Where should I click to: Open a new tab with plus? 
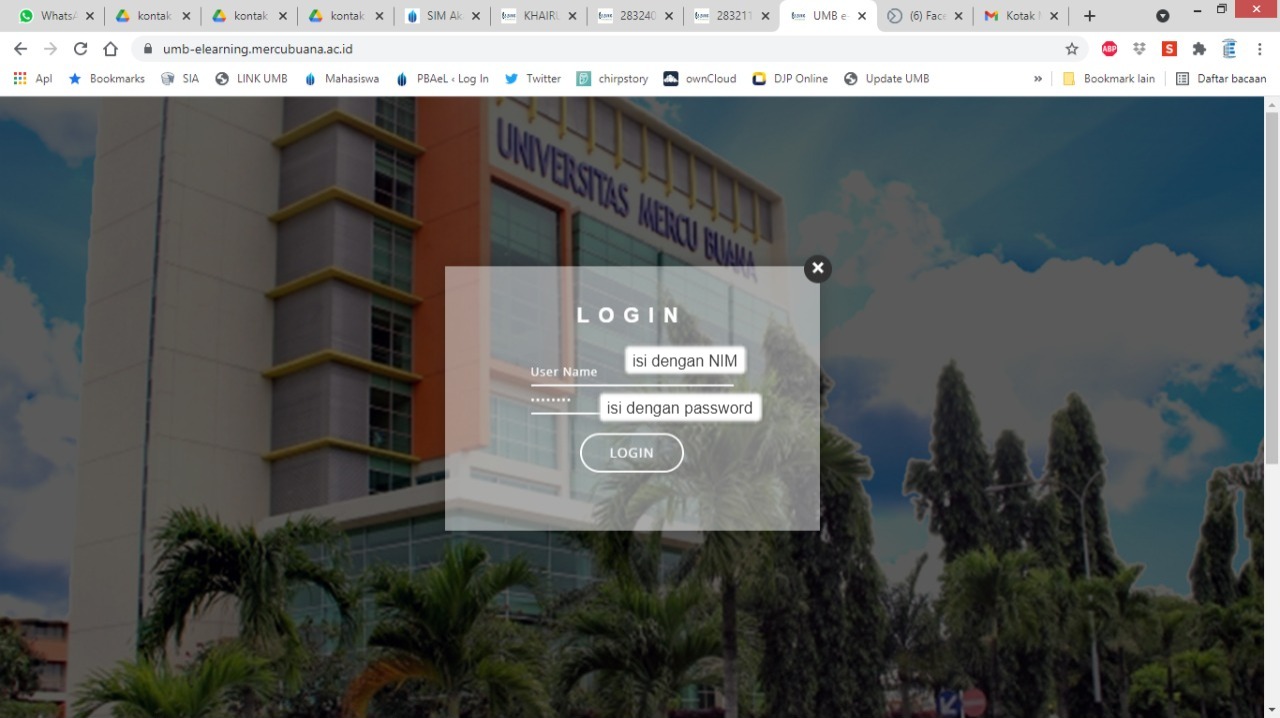pyautogui.click(x=1089, y=16)
